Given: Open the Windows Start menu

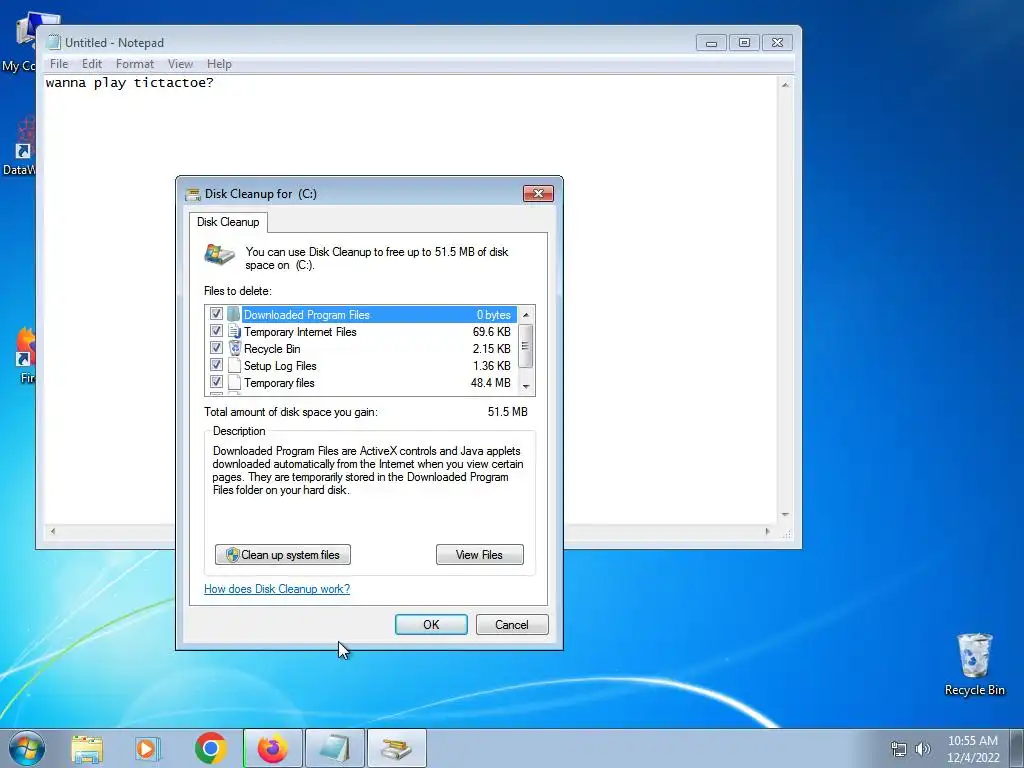Looking at the screenshot, I should (27, 748).
